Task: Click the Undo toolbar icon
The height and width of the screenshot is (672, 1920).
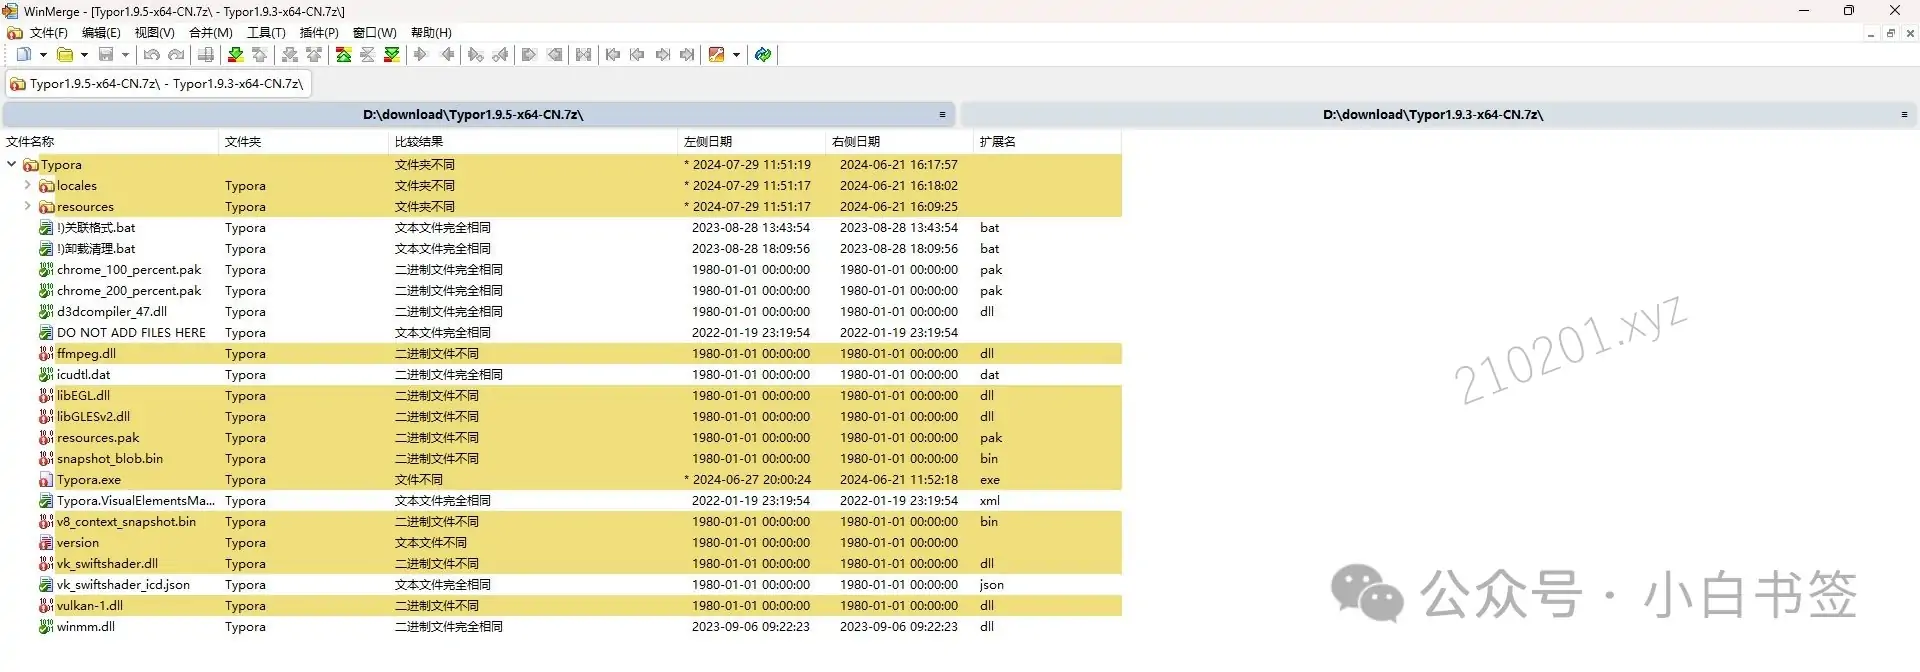Action: click(x=152, y=55)
